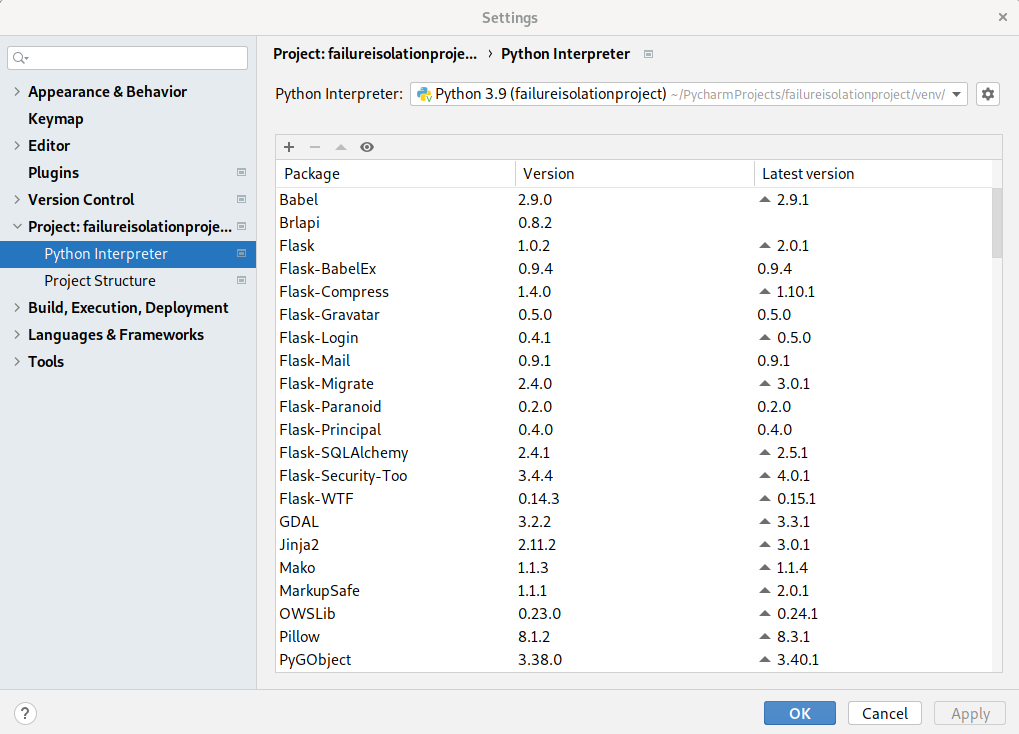Screen dimensions: 1019x734
Task: Select the Babel package row
Action: click(x=634, y=200)
